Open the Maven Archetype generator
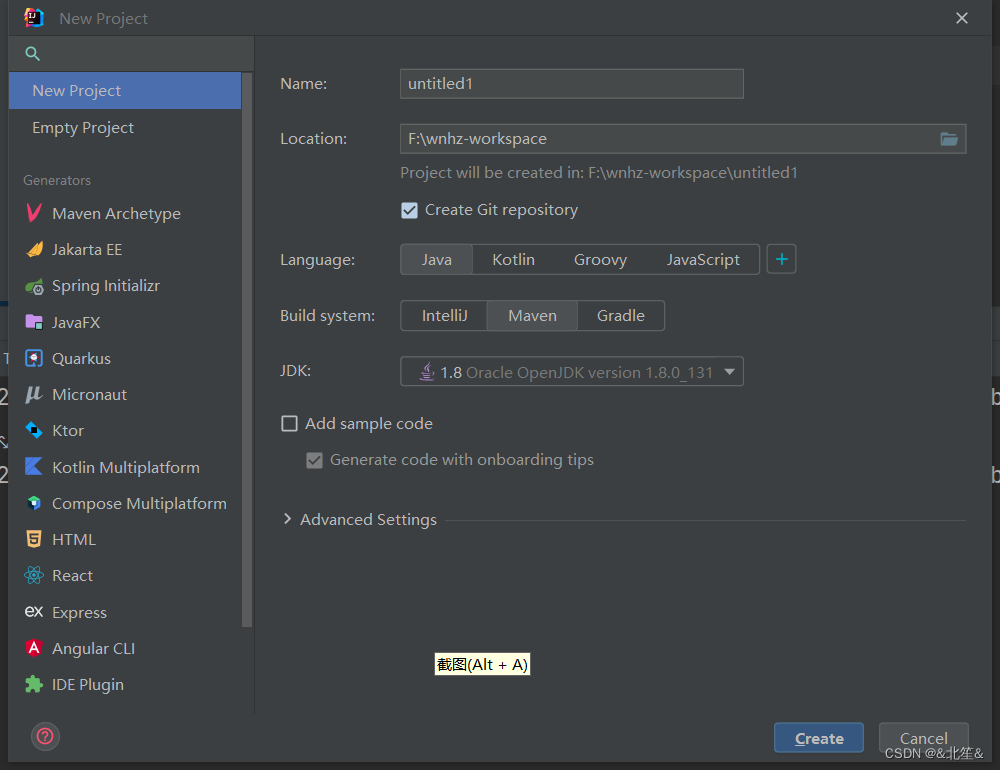1000x770 pixels. tap(116, 213)
